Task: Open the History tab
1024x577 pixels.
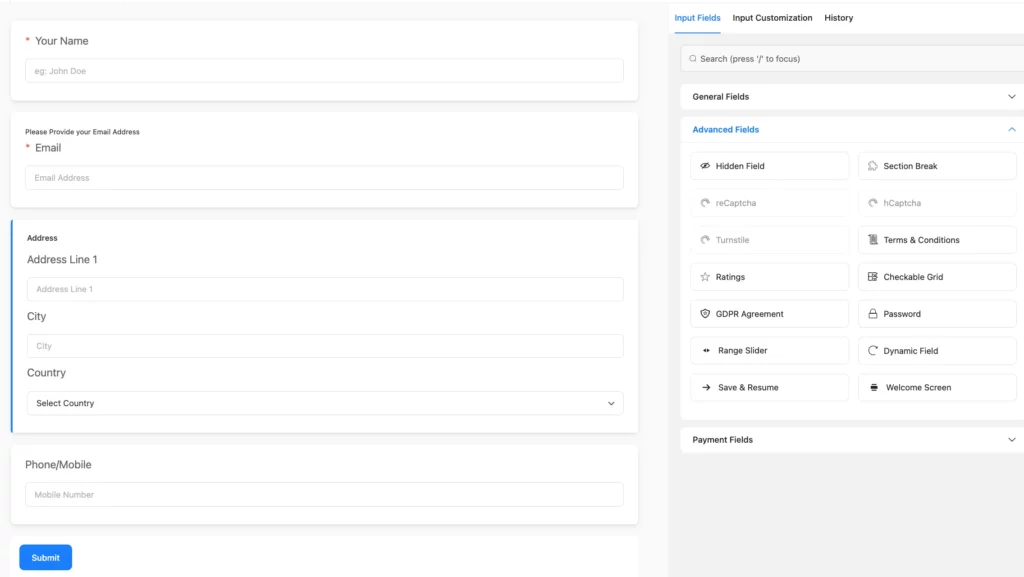Action: pos(839,18)
